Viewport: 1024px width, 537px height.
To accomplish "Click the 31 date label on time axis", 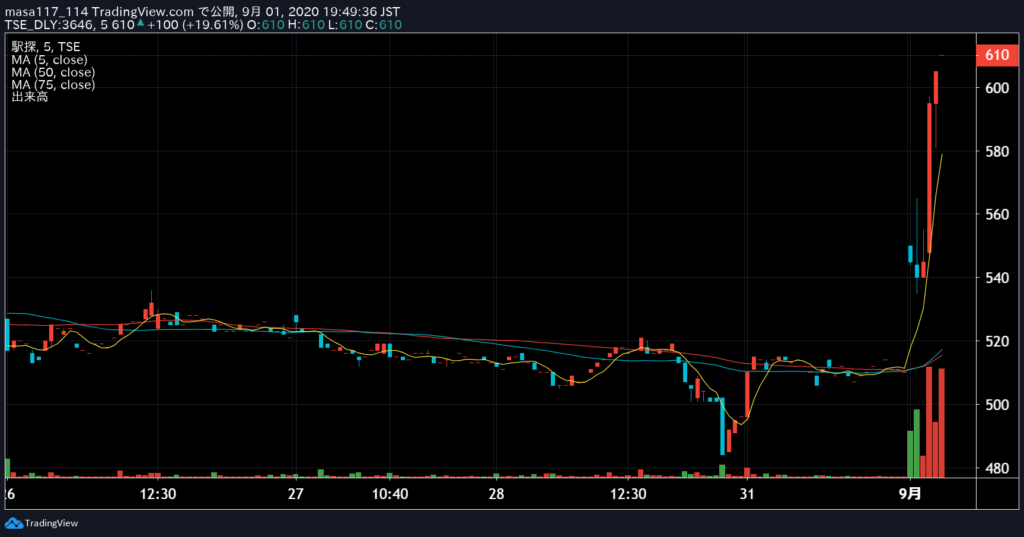I will (747, 494).
